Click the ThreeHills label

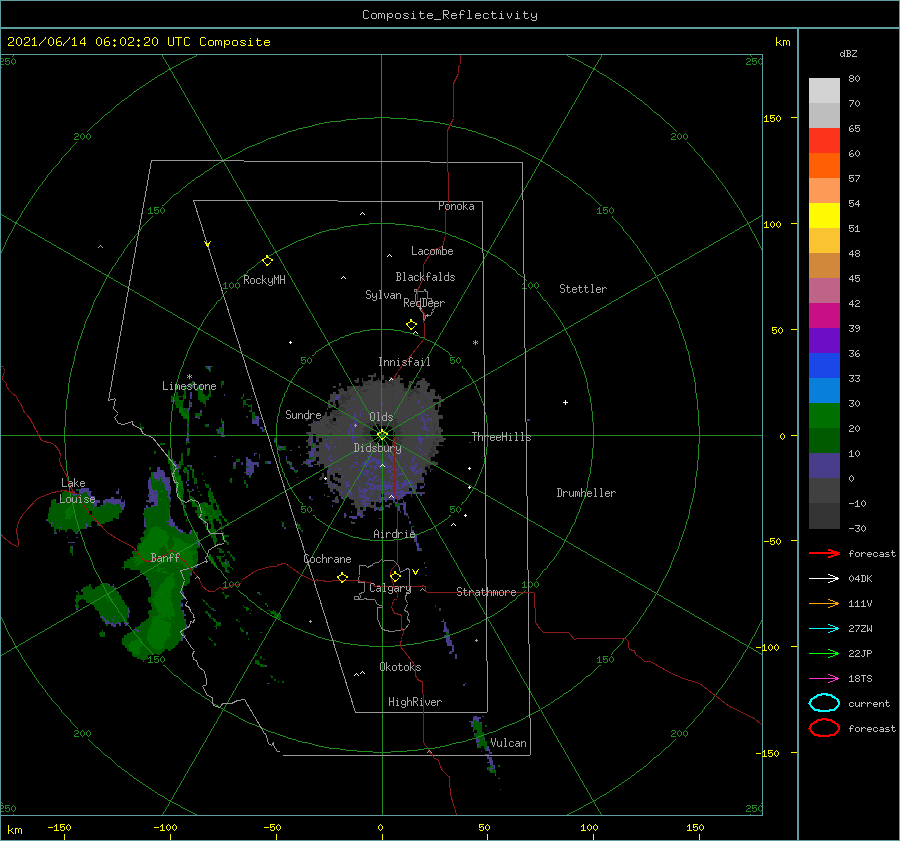[x=501, y=437]
